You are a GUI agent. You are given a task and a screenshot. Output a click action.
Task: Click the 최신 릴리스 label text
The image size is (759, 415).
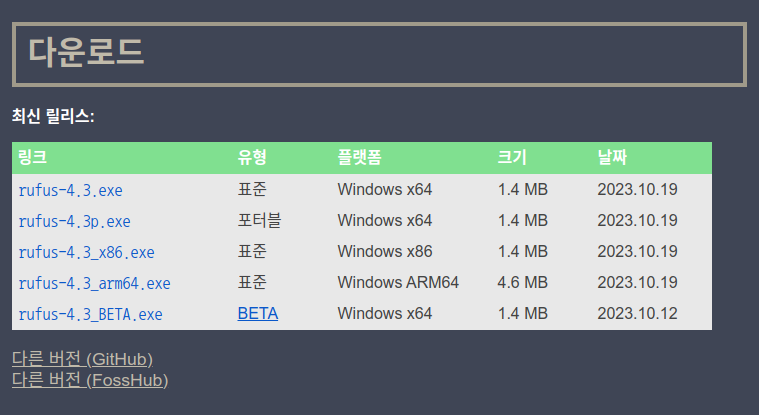[53, 117]
